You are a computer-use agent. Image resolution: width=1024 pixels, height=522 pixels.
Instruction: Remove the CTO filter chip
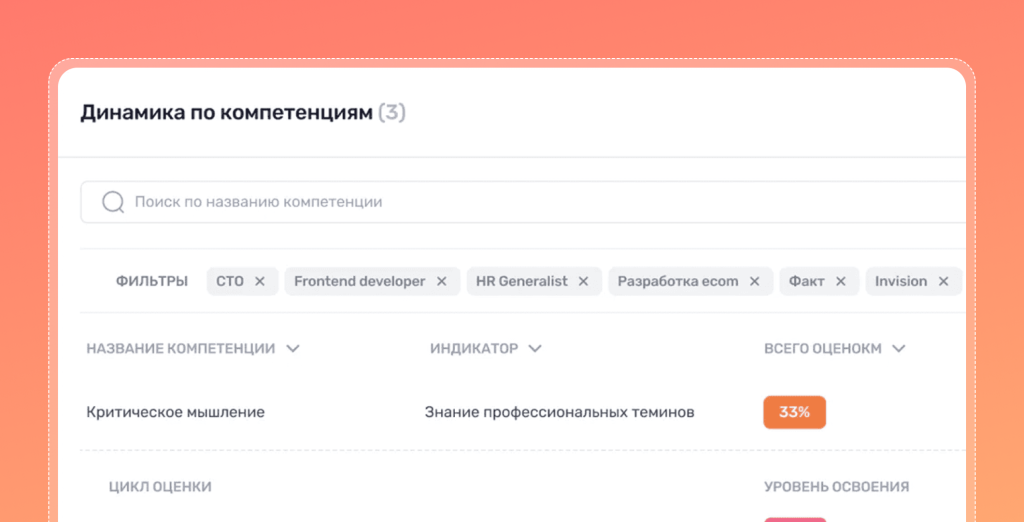260,282
